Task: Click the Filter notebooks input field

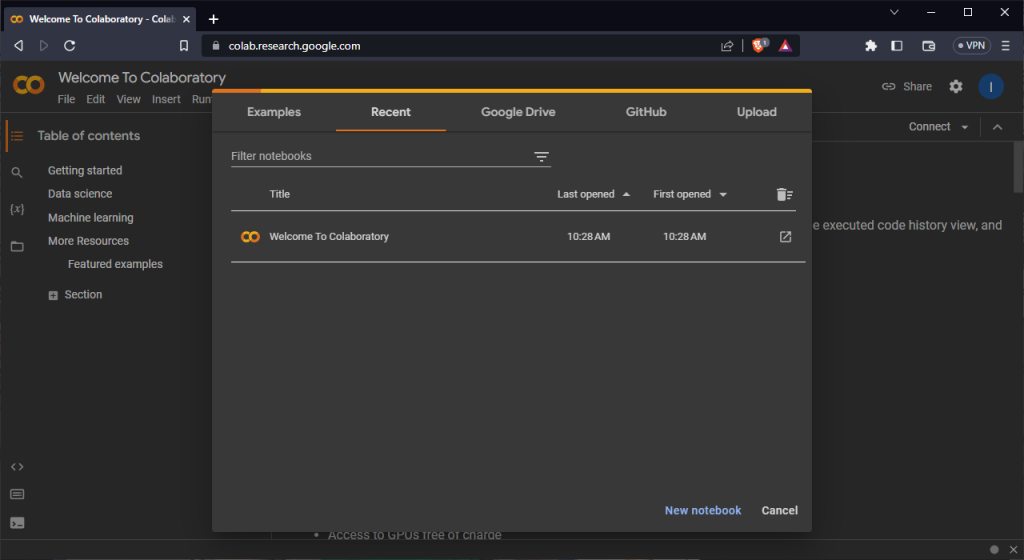Action: coord(380,156)
